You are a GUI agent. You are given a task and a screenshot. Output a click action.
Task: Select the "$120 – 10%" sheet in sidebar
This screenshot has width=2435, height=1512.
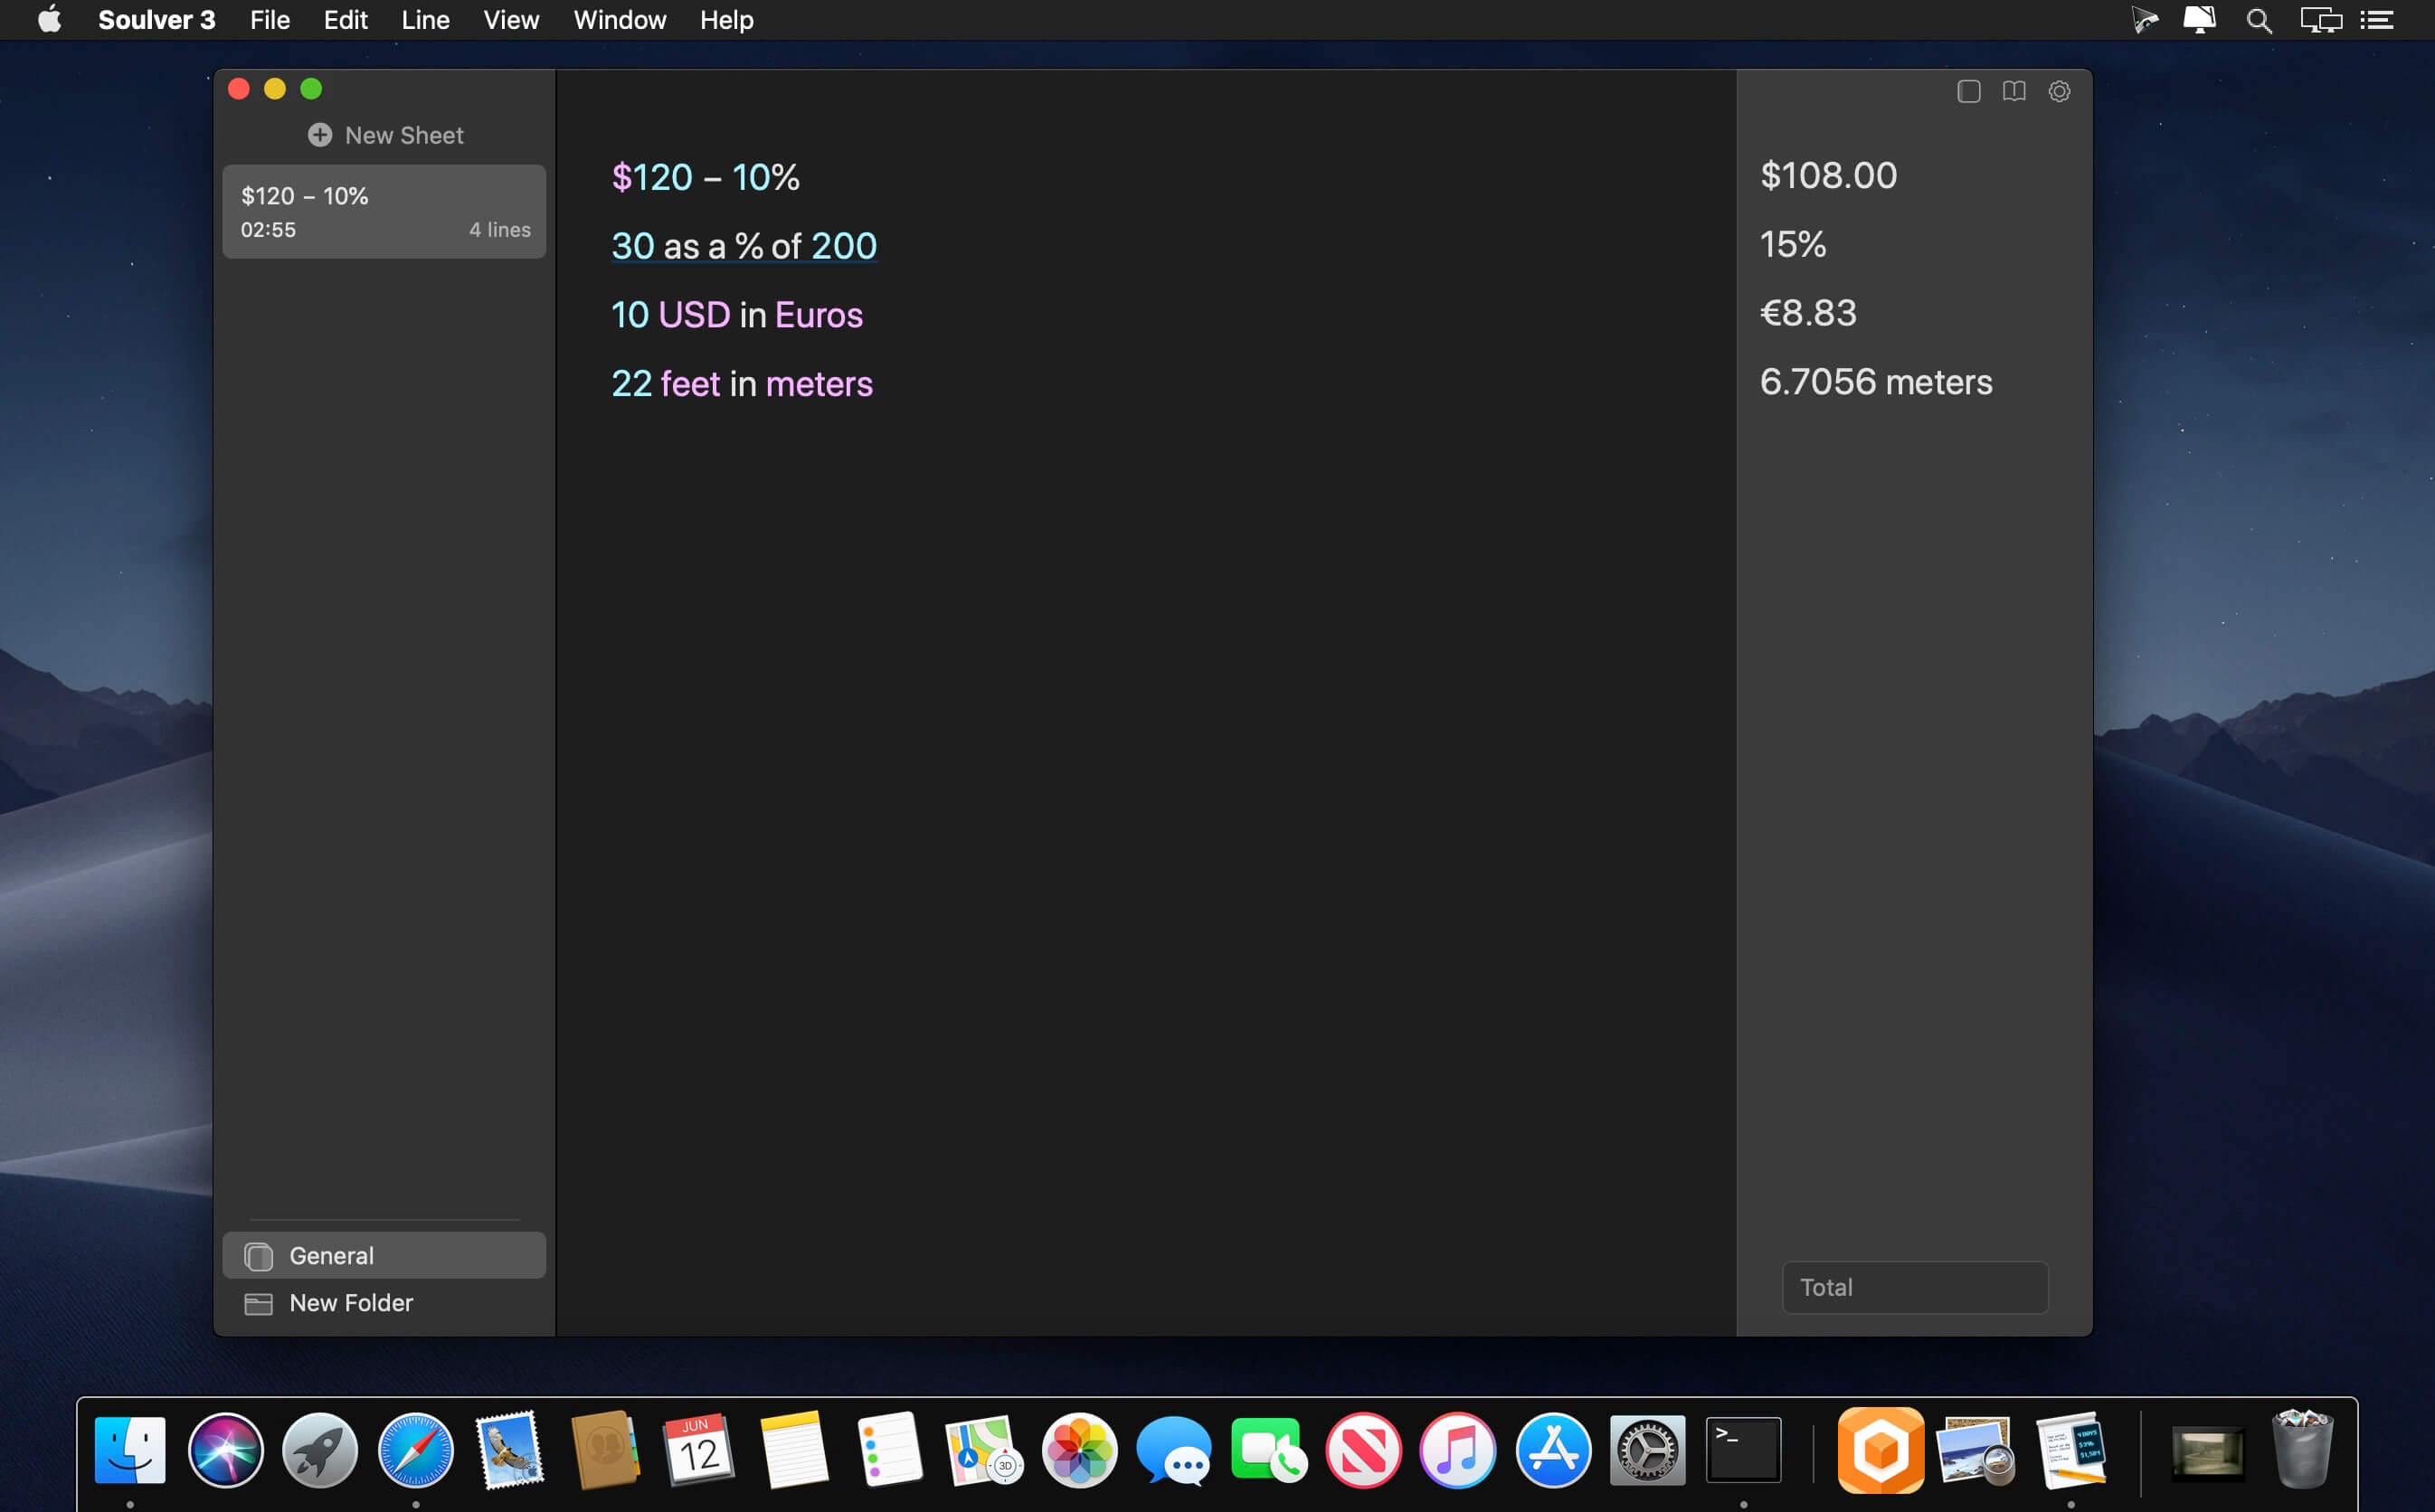pos(384,212)
